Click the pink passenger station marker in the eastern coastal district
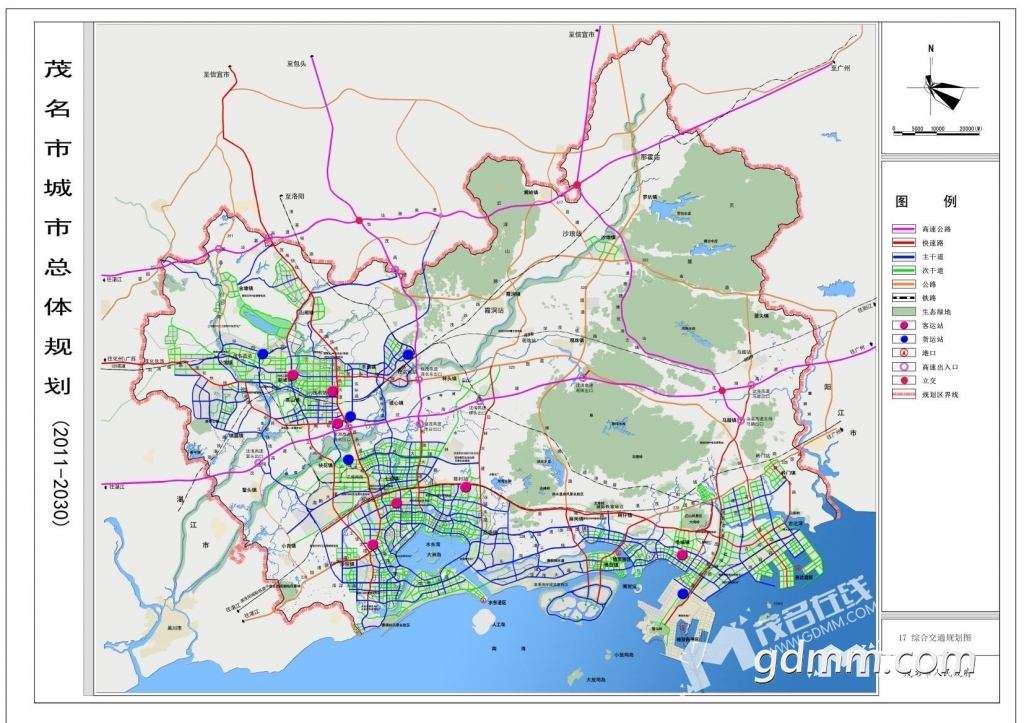 point(682,555)
